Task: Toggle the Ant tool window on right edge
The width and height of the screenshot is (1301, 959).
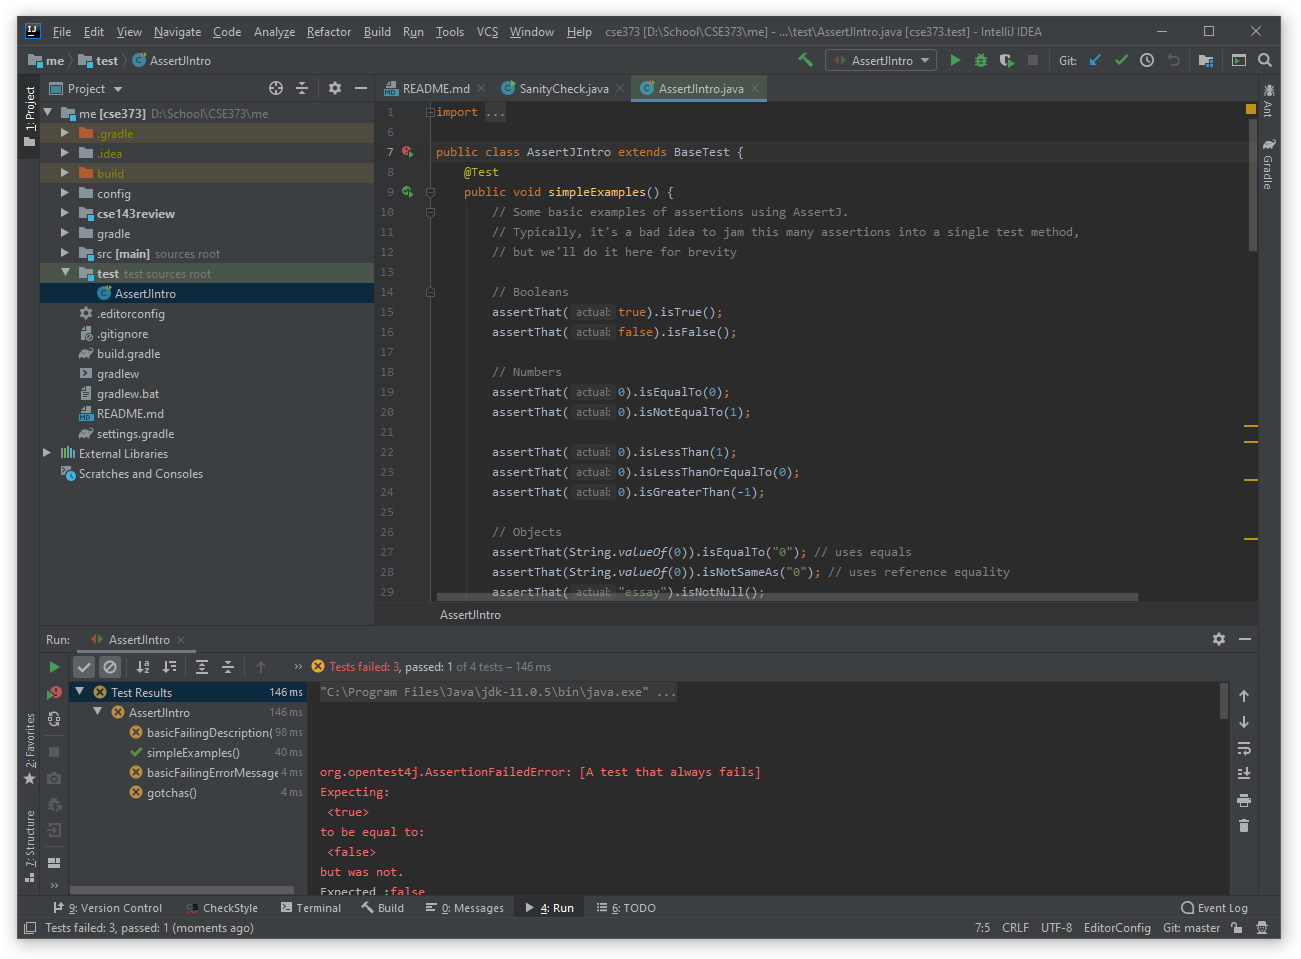Action: pos(1268,101)
